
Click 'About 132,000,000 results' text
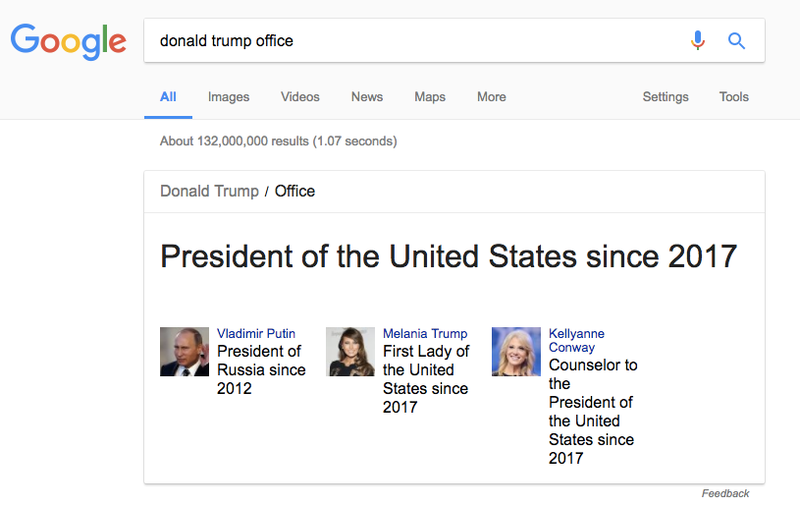tap(278, 141)
